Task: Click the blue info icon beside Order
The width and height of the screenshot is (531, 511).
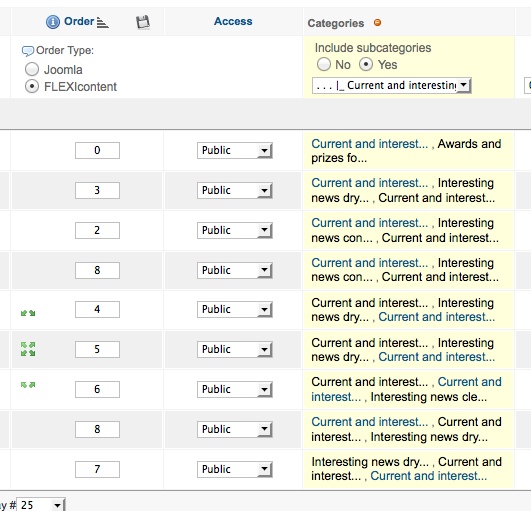Action: [x=53, y=22]
